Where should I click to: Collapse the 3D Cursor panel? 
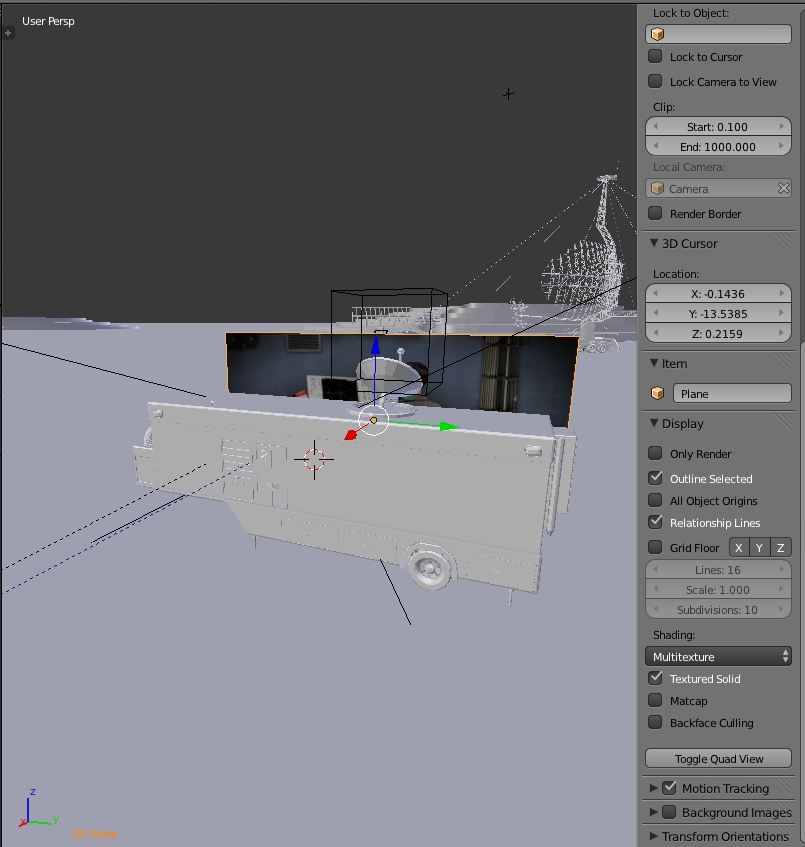tap(654, 243)
